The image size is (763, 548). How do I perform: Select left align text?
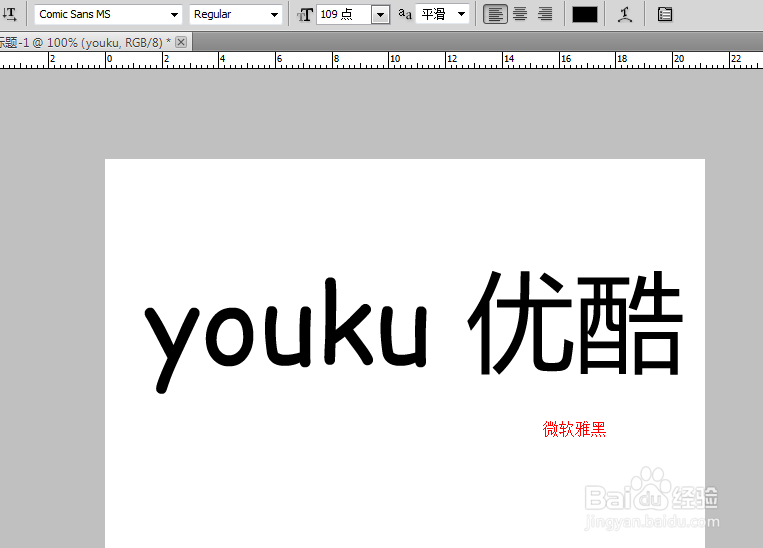pyautogui.click(x=495, y=15)
